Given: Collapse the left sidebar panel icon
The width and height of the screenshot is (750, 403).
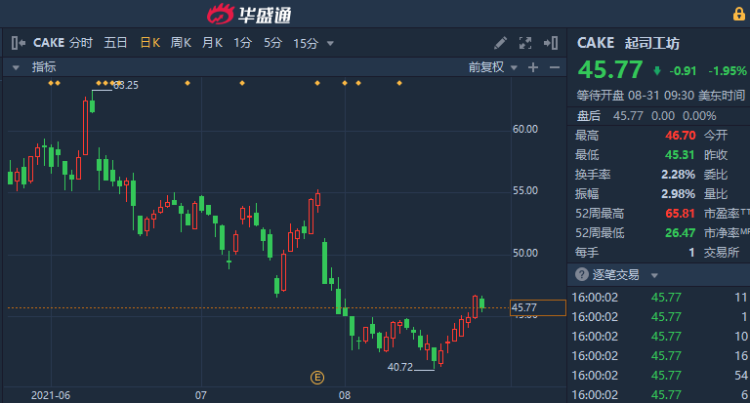Looking at the screenshot, I should pos(18,43).
